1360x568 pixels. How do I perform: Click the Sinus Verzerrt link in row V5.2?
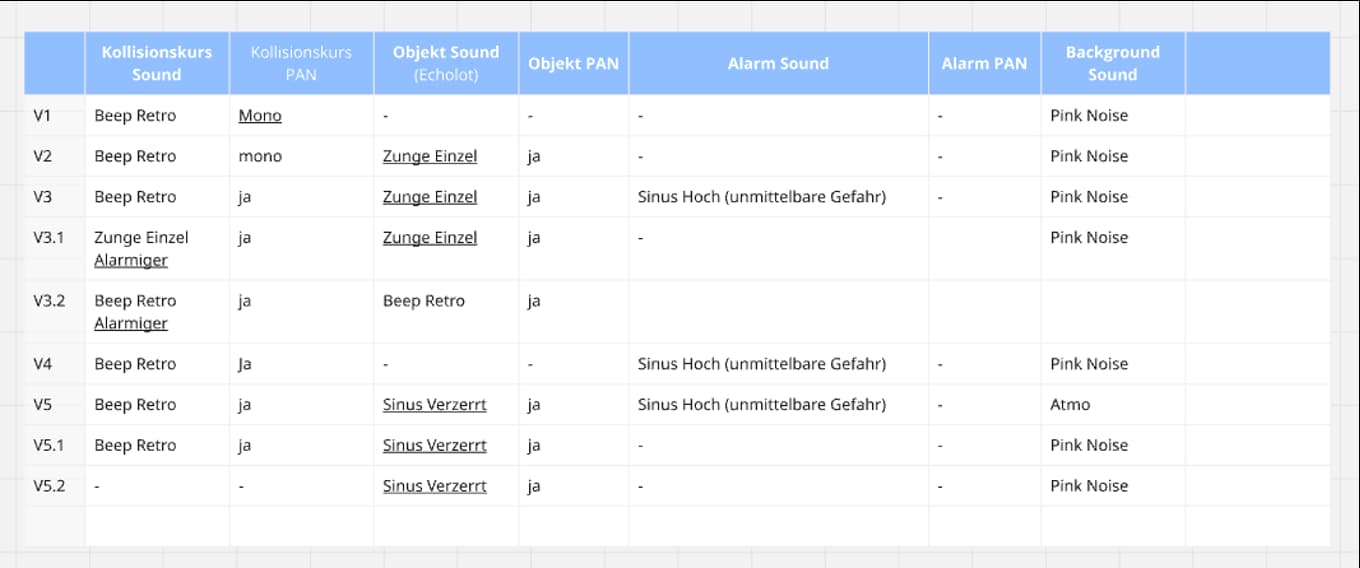tap(435, 486)
